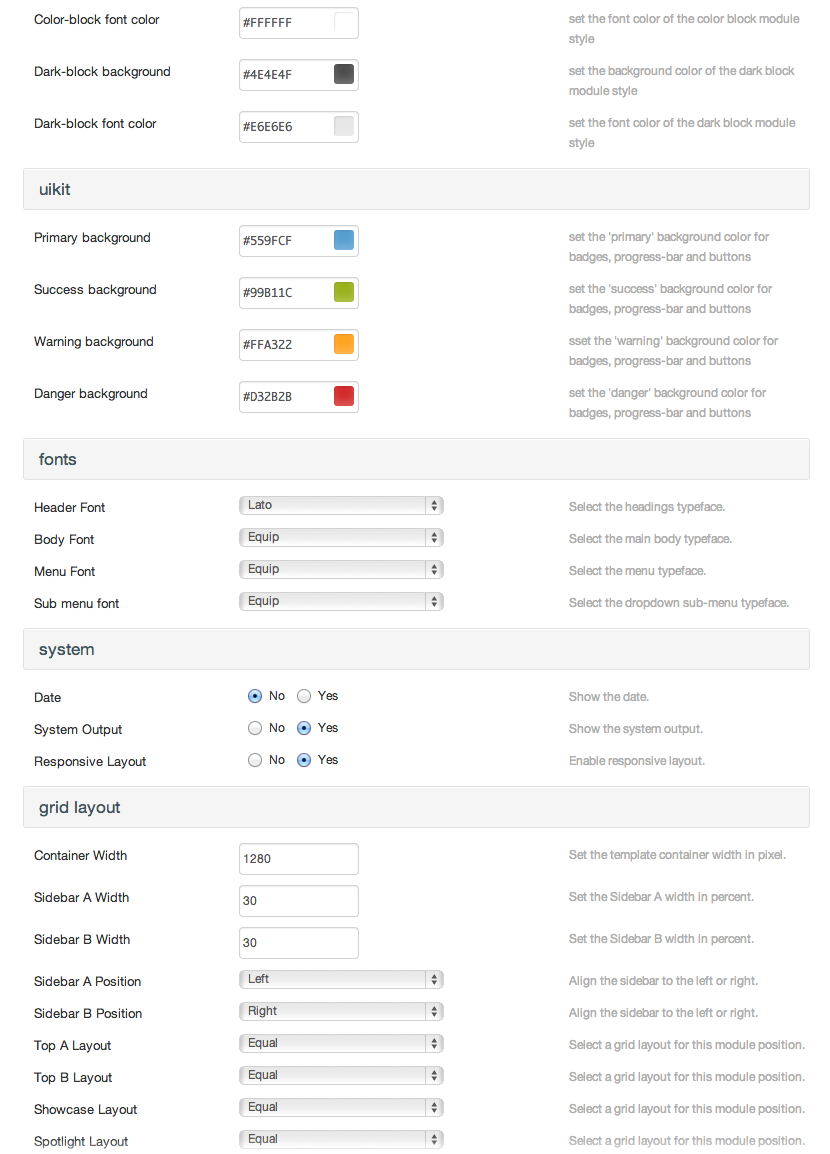The height and width of the screenshot is (1154, 830).
Task: Click the uikit section header
Action: [x=416, y=189]
